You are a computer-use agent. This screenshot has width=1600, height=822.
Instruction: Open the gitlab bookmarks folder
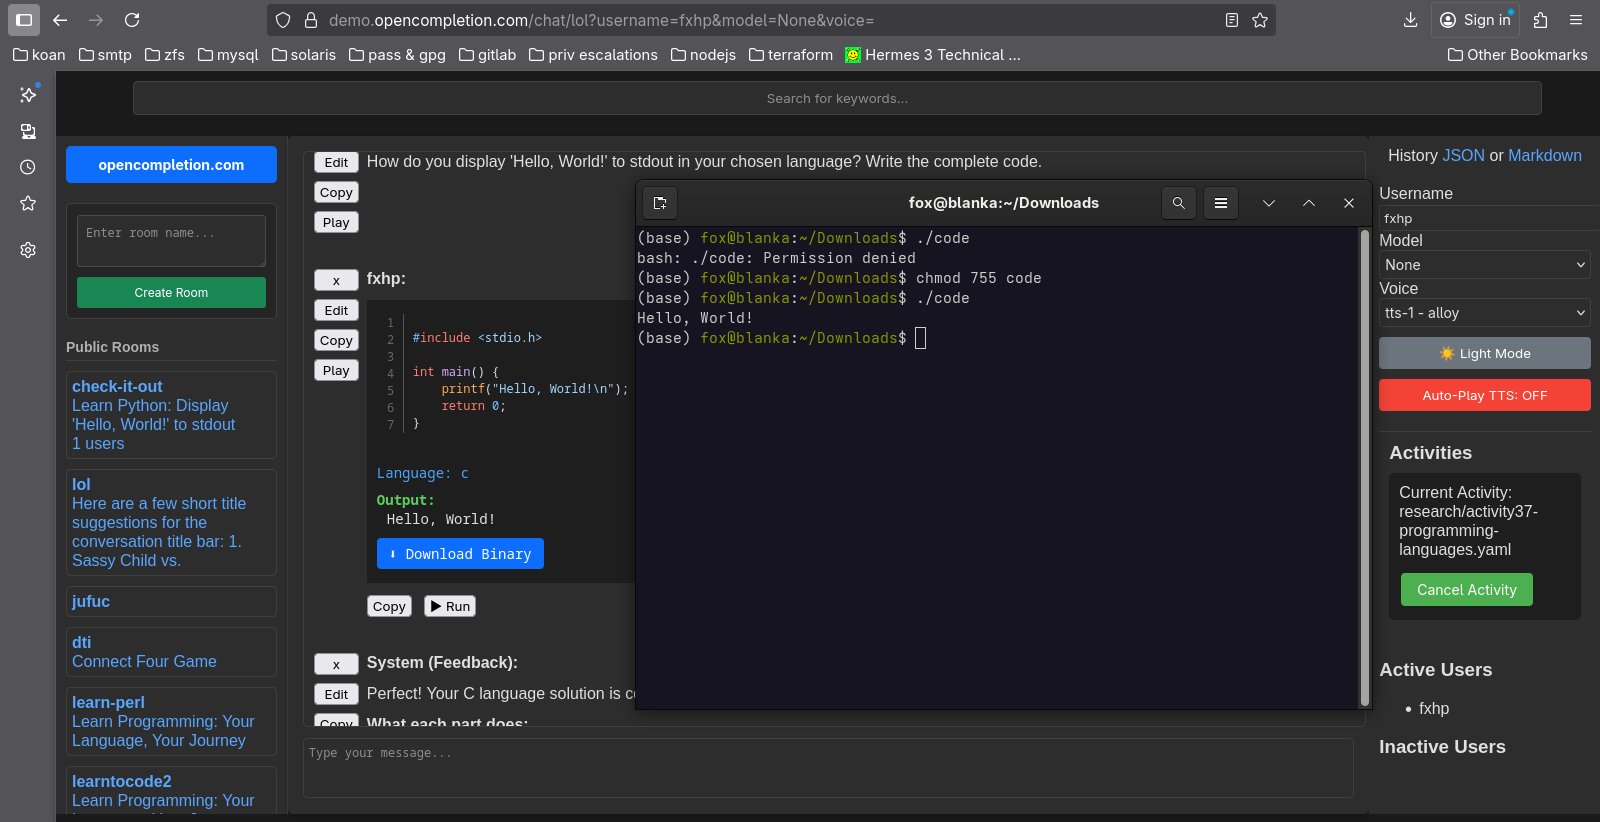point(487,55)
